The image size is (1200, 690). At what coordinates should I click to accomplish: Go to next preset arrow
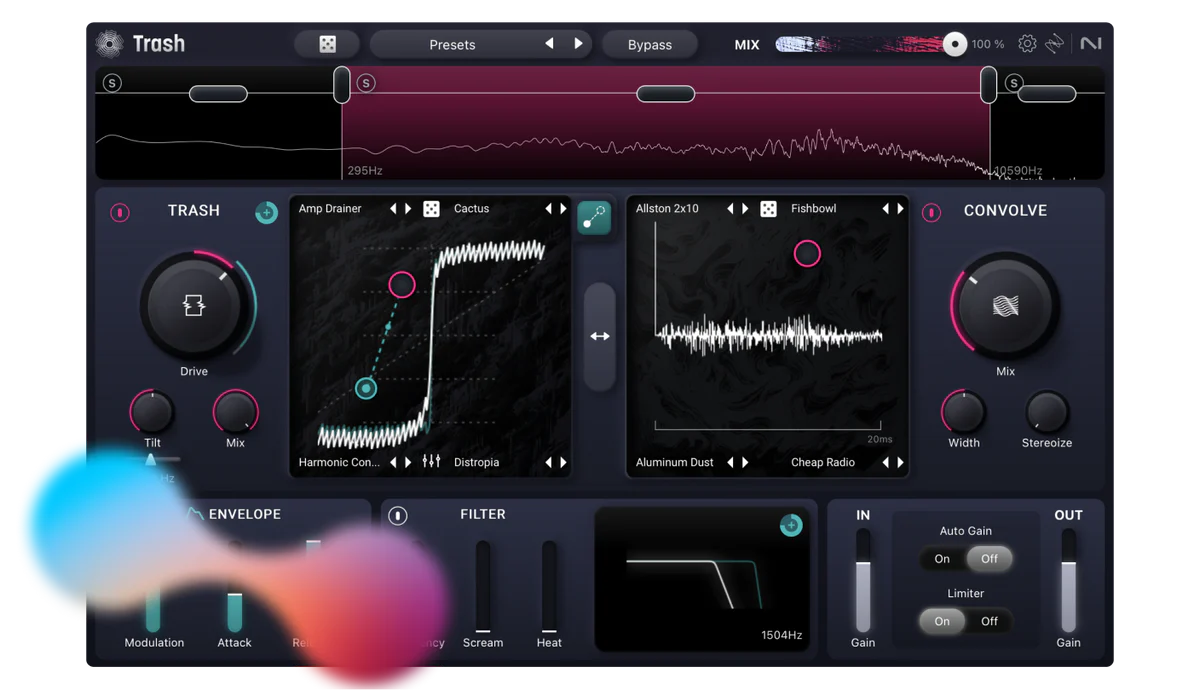click(x=578, y=44)
